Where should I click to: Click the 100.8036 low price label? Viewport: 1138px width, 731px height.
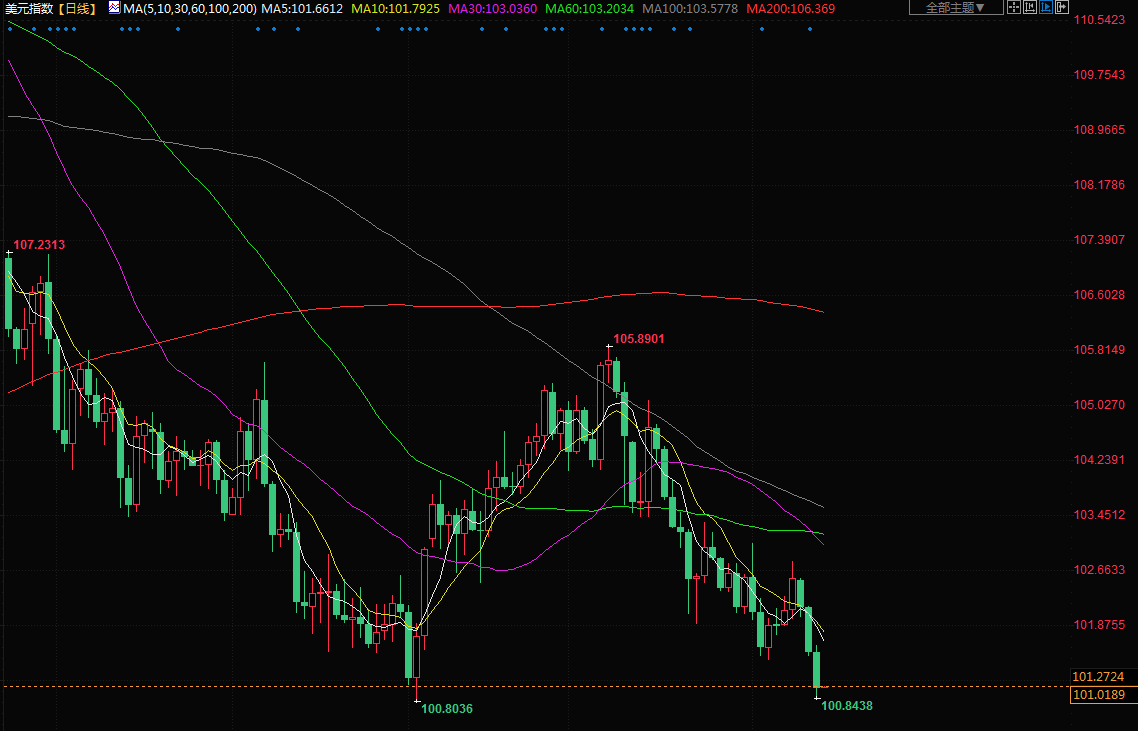coord(447,709)
